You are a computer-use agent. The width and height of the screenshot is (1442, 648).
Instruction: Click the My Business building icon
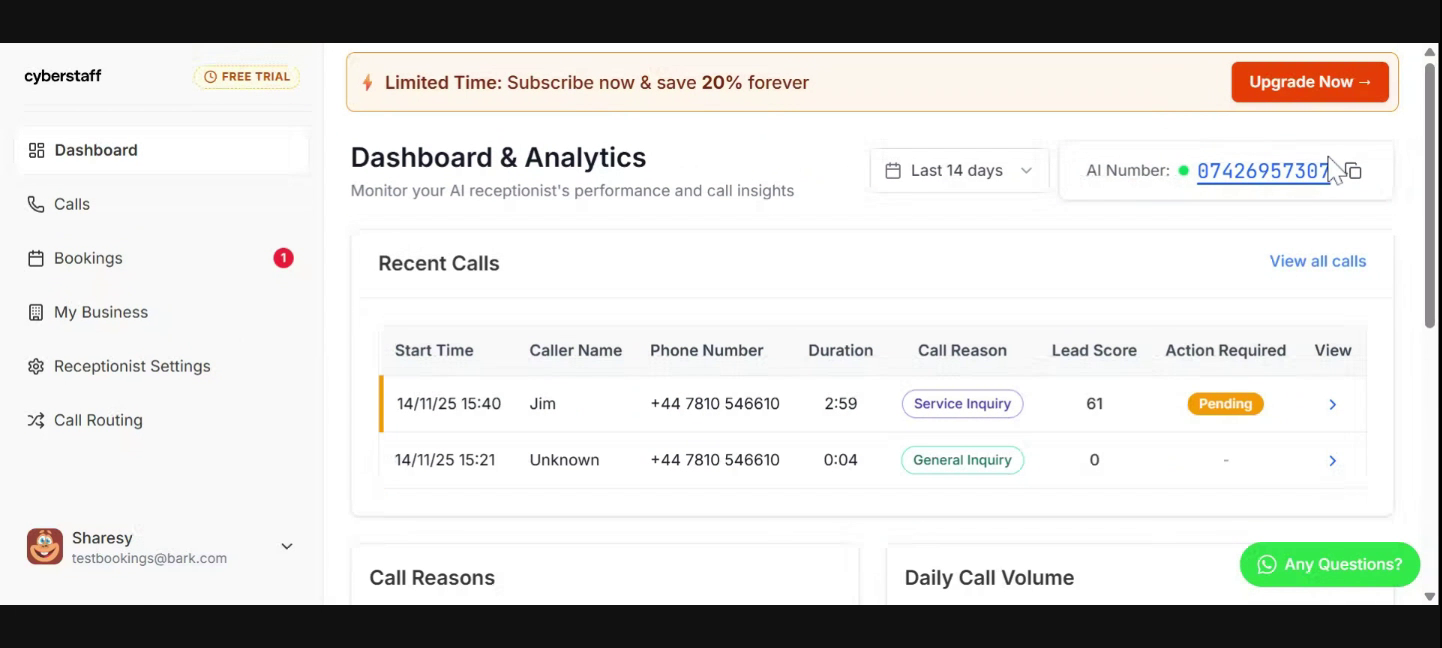tap(36, 313)
